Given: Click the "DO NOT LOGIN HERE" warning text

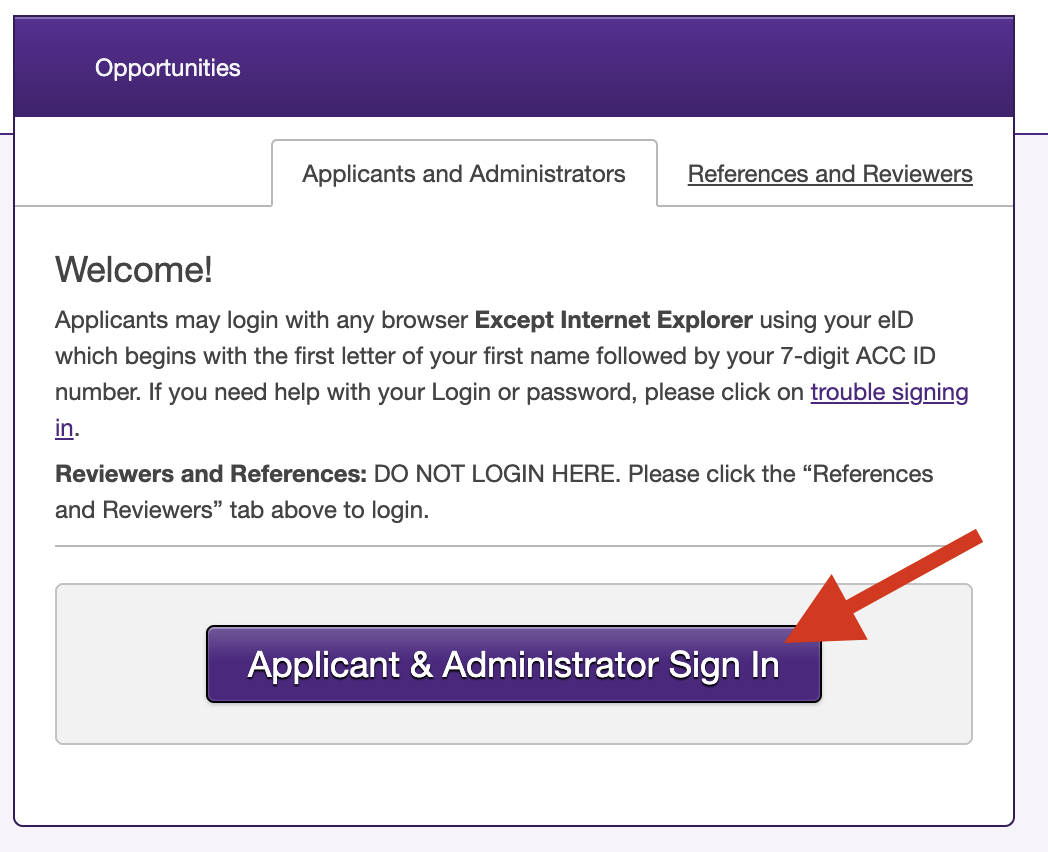Looking at the screenshot, I should click(496, 473).
